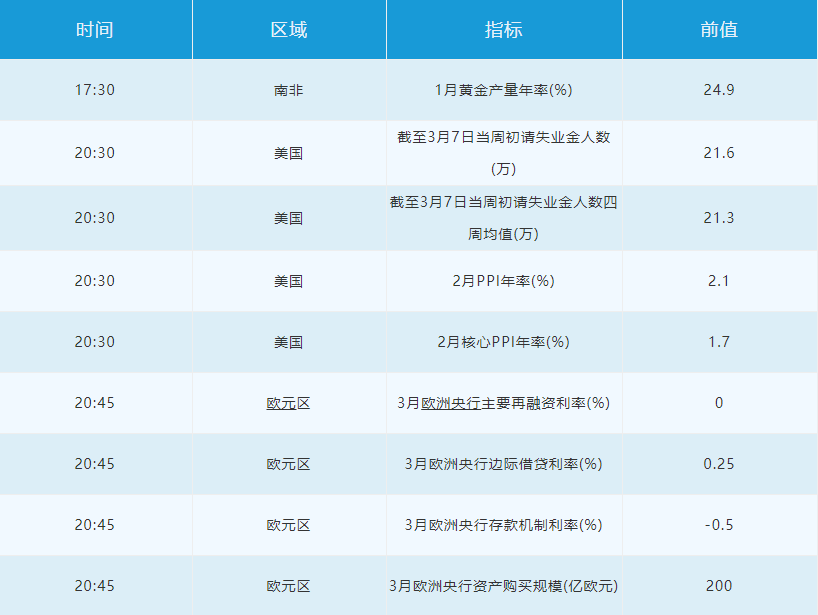Click 欧元区 in the 资产购买规模 row
This screenshot has height=615, width=818.
click(288, 586)
